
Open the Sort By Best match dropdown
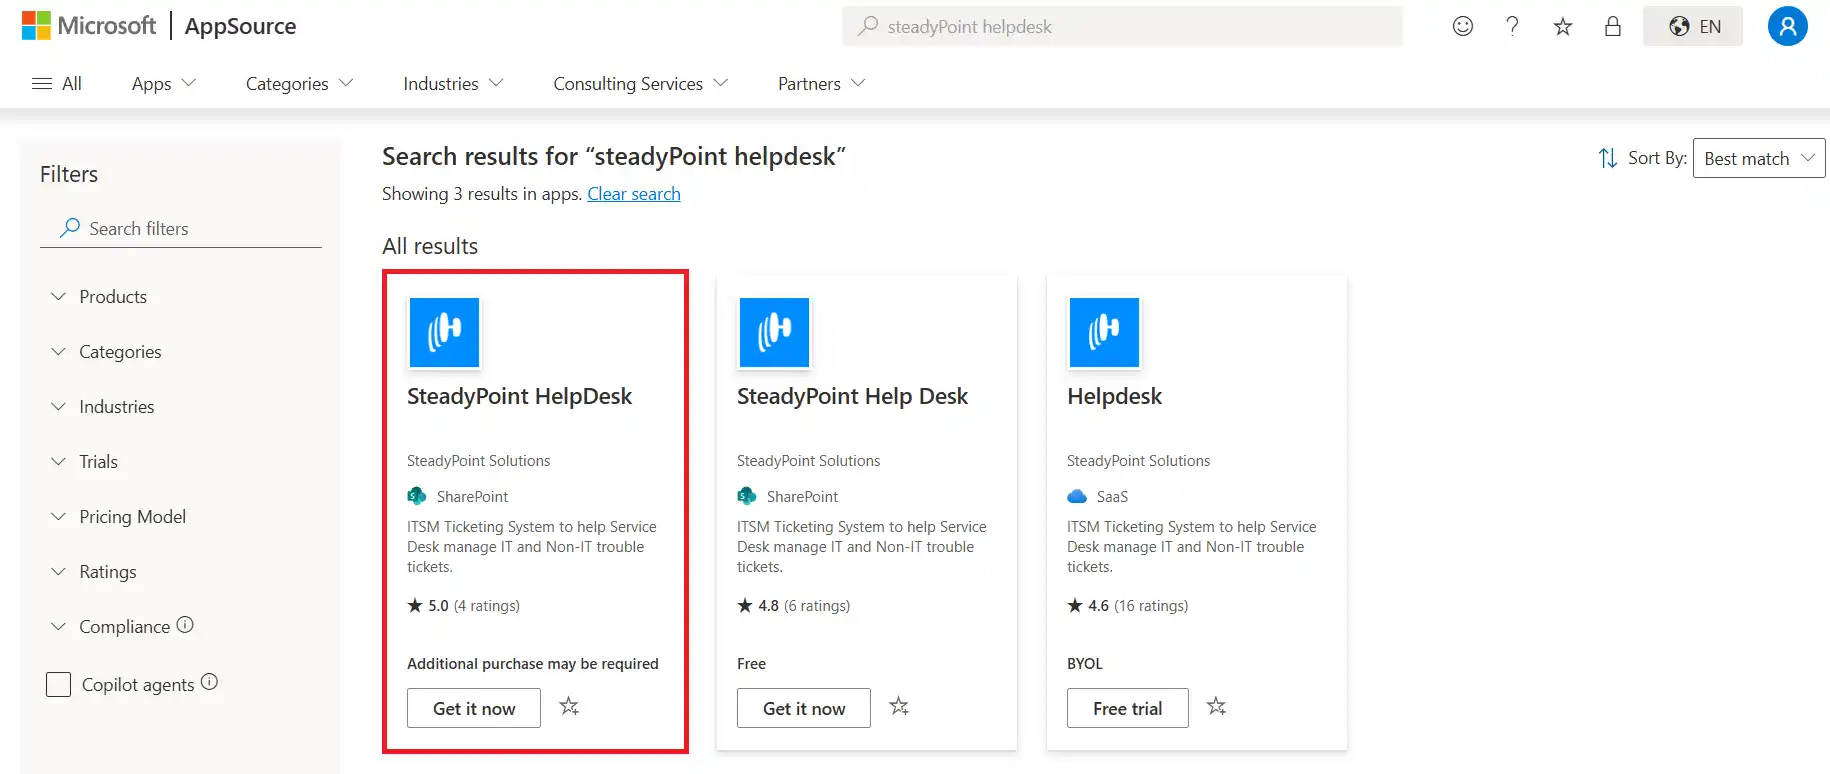pyautogui.click(x=1759, y=158)
